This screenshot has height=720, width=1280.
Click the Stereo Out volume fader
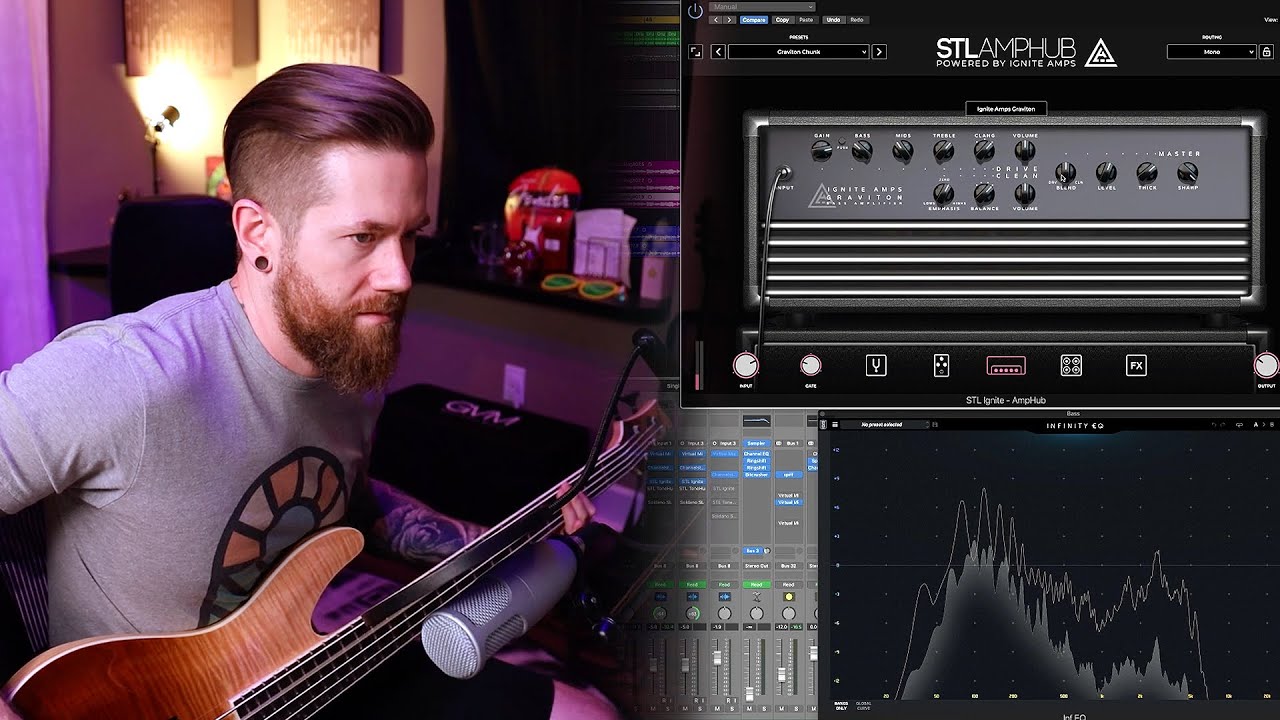pyautogui.click(x=749, y=694)
